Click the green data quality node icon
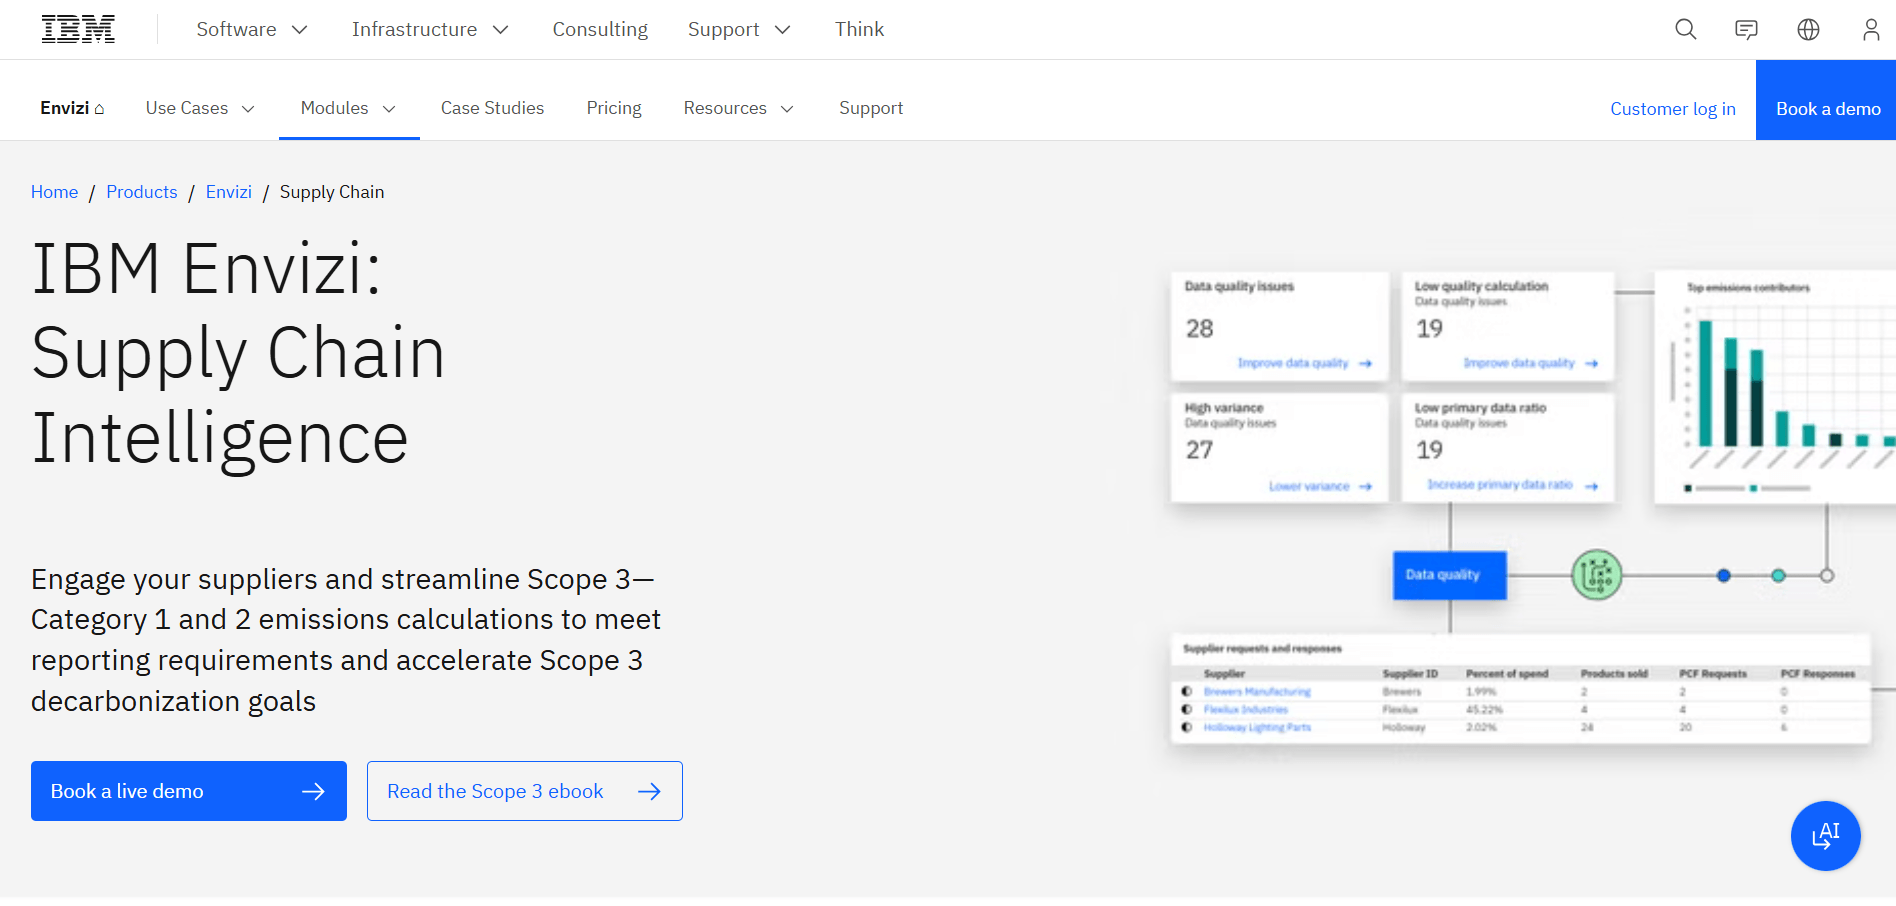The image size is (1896, 906). point(1596,575)
